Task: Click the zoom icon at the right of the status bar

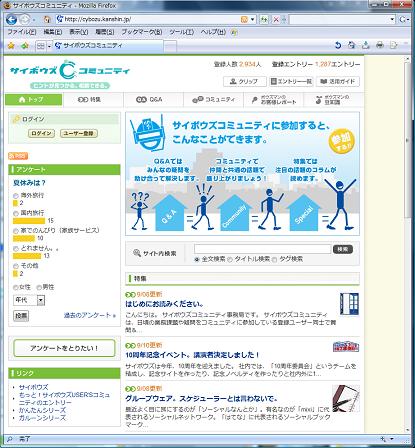Action: [383, 439]
